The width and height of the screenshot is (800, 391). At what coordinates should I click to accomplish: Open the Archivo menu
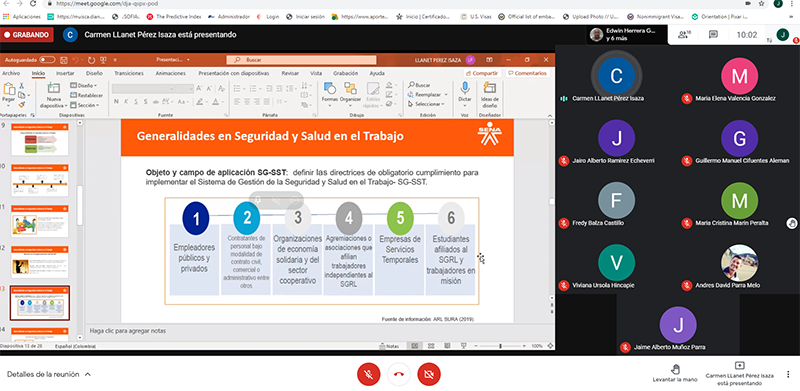[x=11, y=73]
